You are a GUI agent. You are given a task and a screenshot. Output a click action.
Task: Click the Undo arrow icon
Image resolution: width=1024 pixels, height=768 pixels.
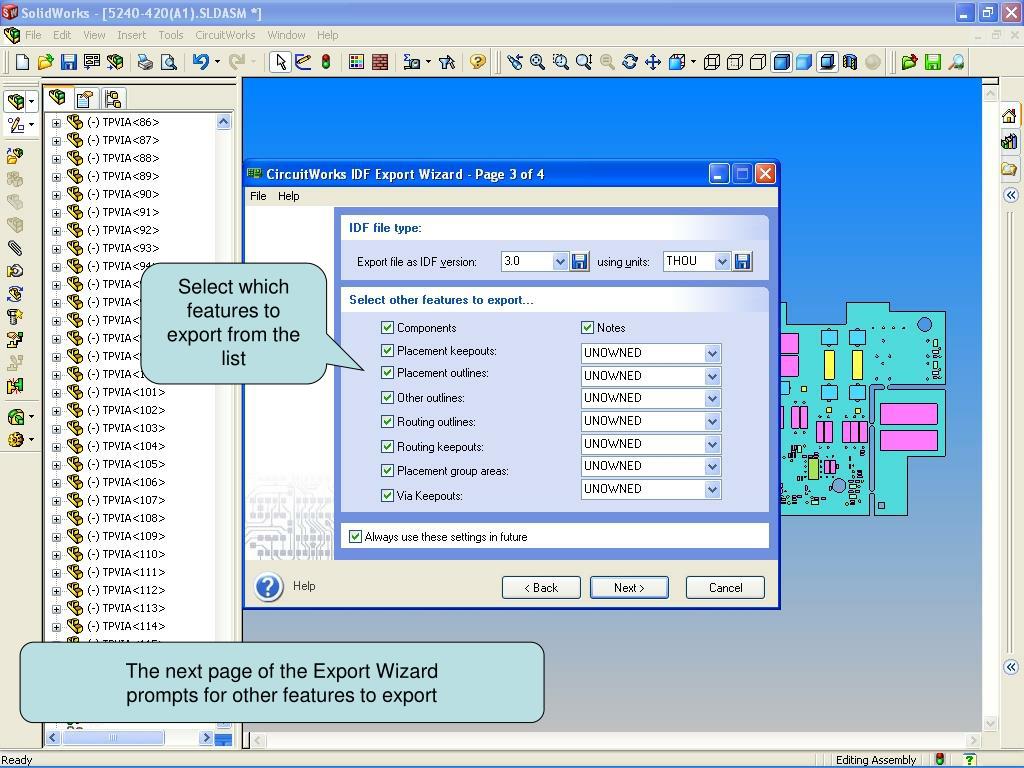coord(200,62)
